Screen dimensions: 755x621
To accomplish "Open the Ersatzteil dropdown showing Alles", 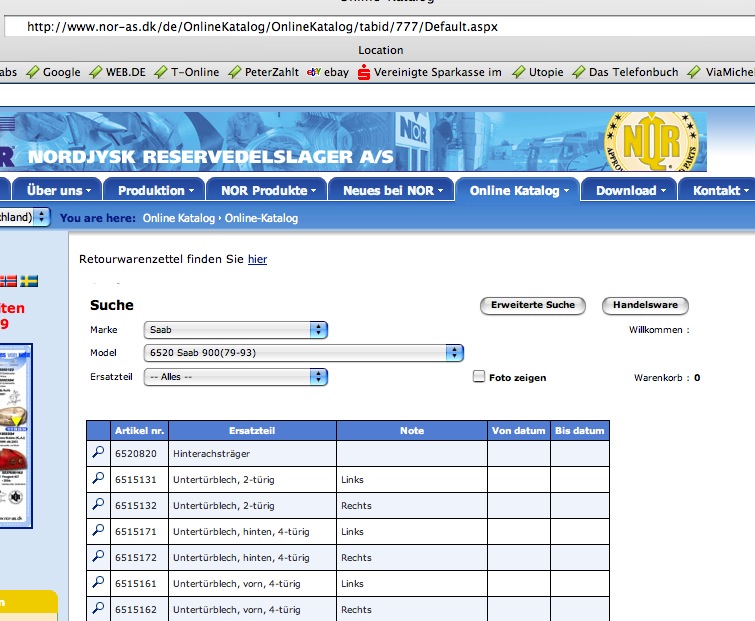I will 236,377.
